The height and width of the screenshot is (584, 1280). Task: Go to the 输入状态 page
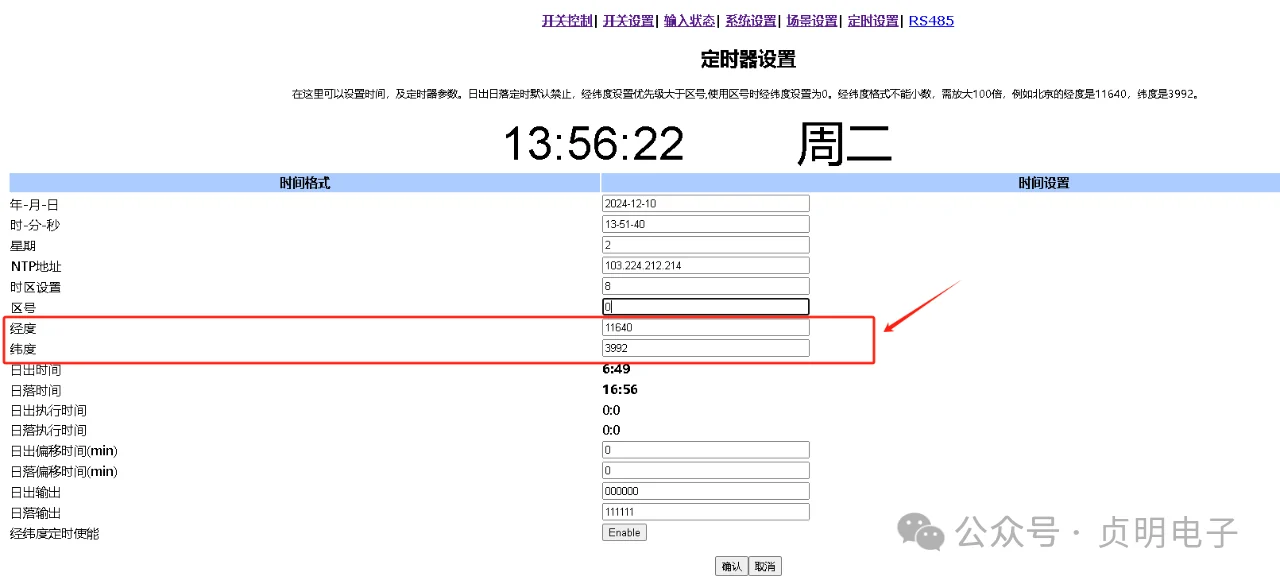(x=689, y=20)
